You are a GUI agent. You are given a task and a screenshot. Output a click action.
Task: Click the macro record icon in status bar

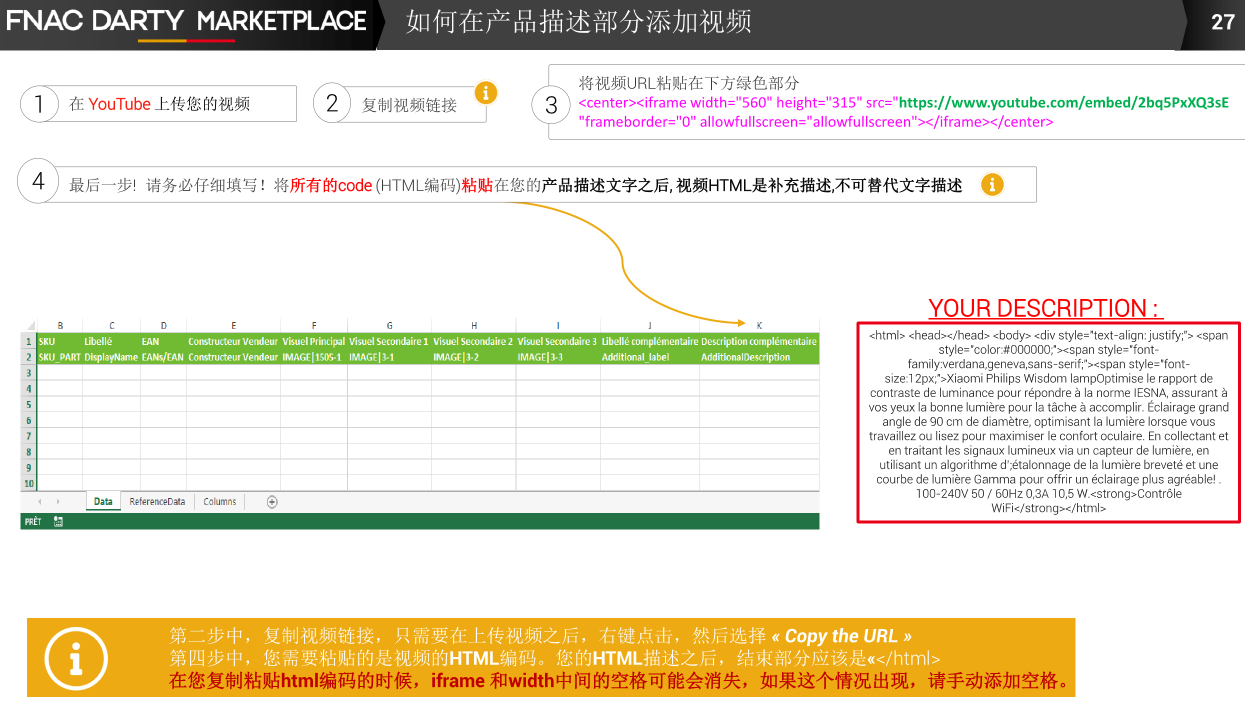(59, 521)
